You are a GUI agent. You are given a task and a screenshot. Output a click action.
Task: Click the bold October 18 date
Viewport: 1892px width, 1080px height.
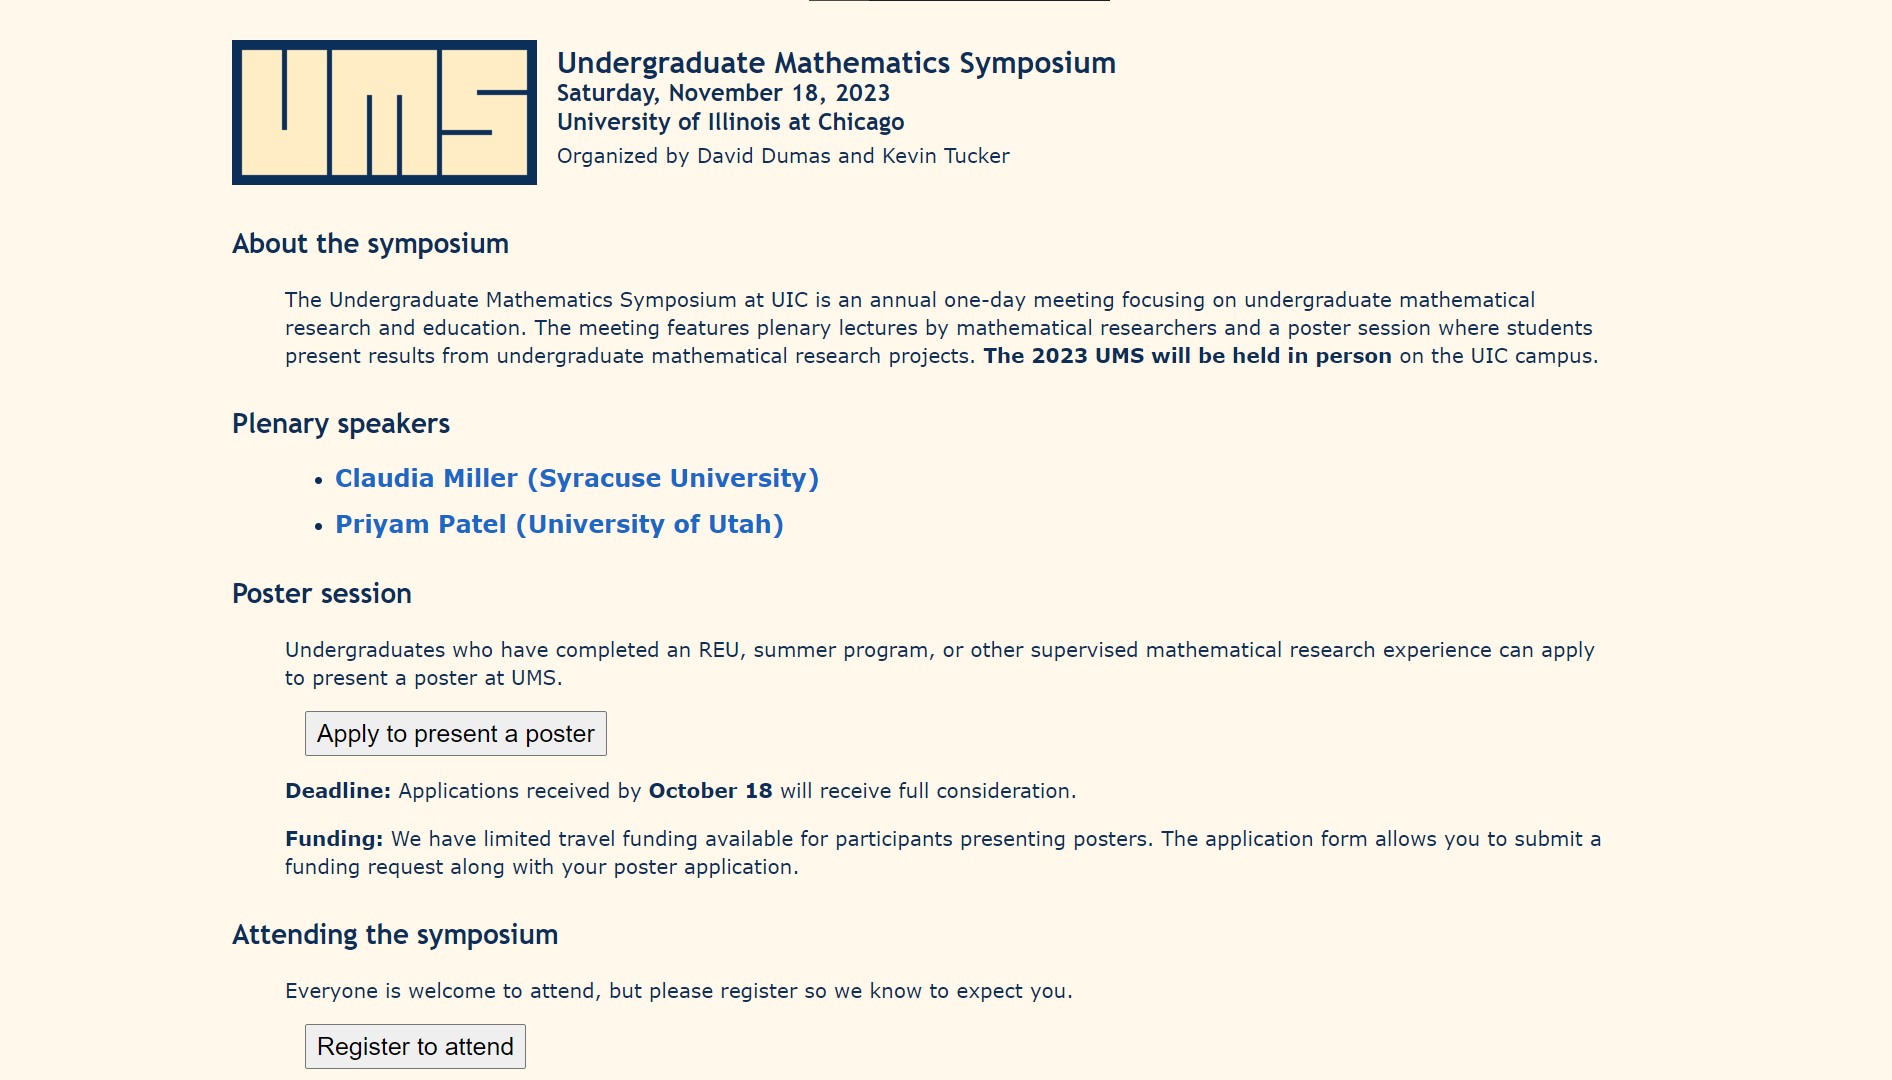[x=710, y=791]
